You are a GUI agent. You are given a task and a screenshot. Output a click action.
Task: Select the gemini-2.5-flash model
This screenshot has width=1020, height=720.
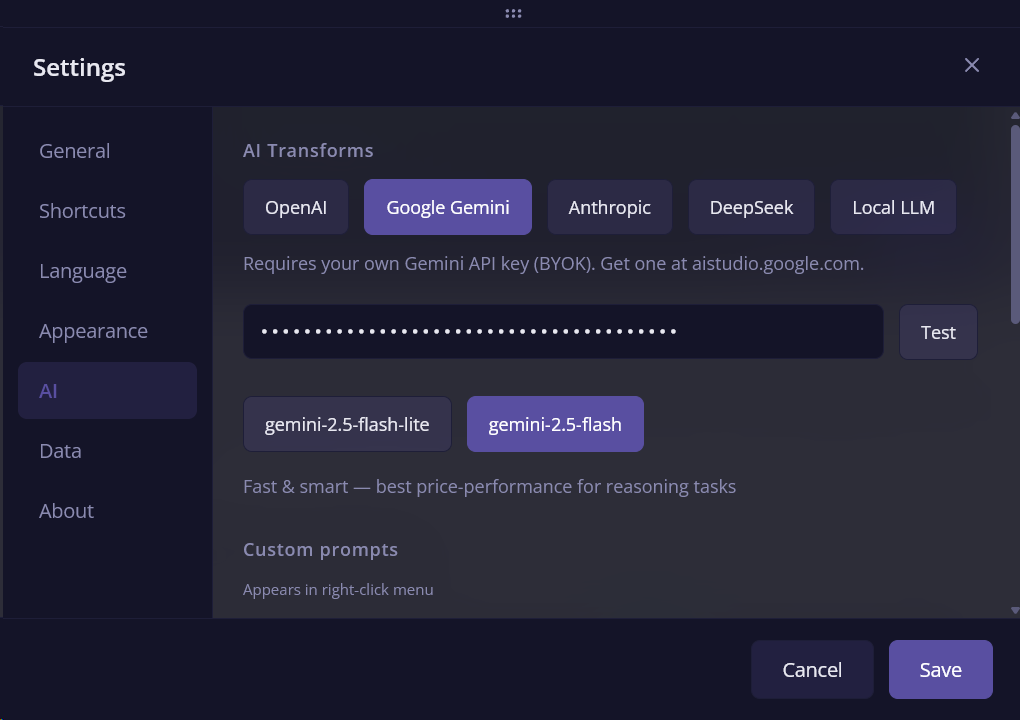(x=555, y=425)
